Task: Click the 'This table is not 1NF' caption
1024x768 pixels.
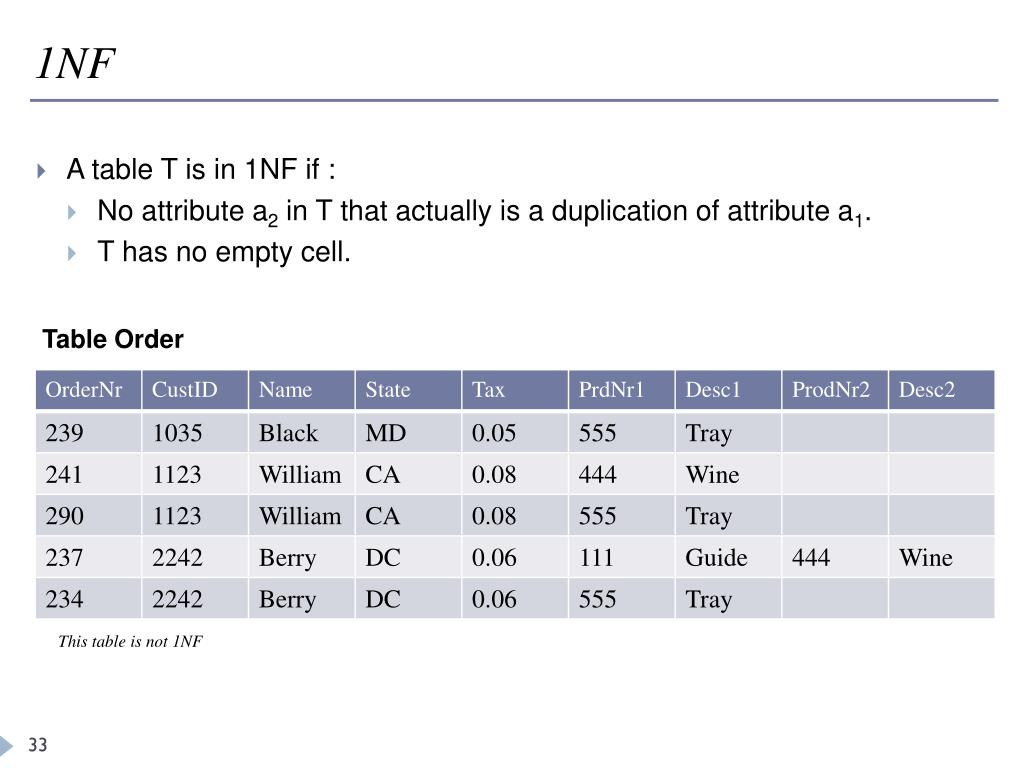Action: pos(131,641)
